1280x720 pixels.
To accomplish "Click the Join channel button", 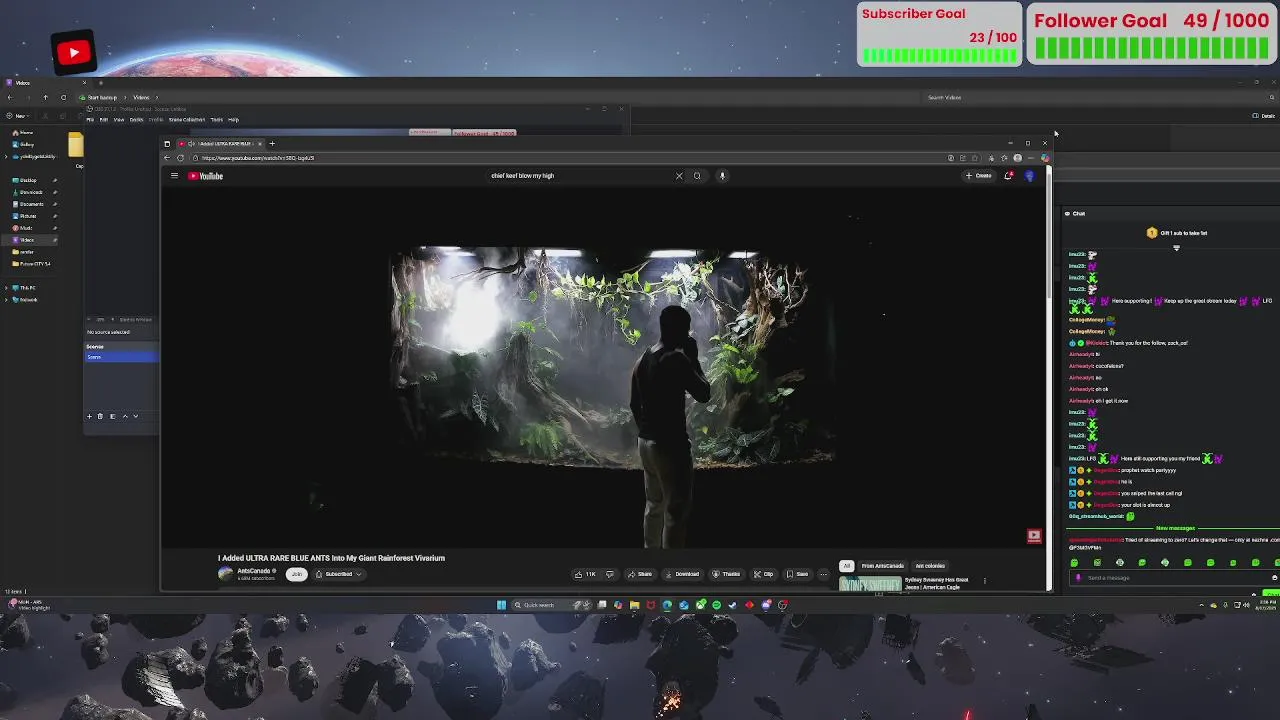I will pyautogui.click(x=296, y=574).
